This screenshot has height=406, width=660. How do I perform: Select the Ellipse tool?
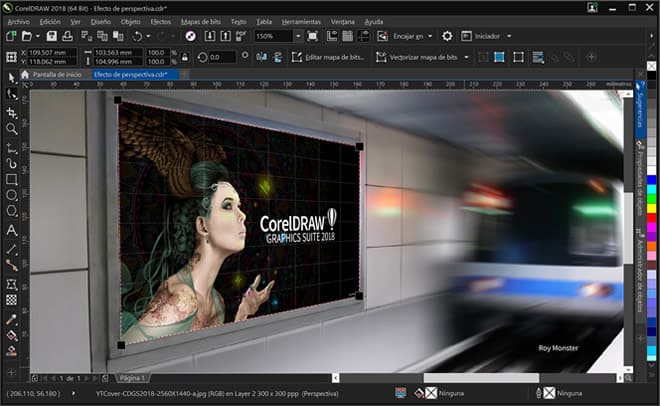pyautogui.click(x=11, y=195)
